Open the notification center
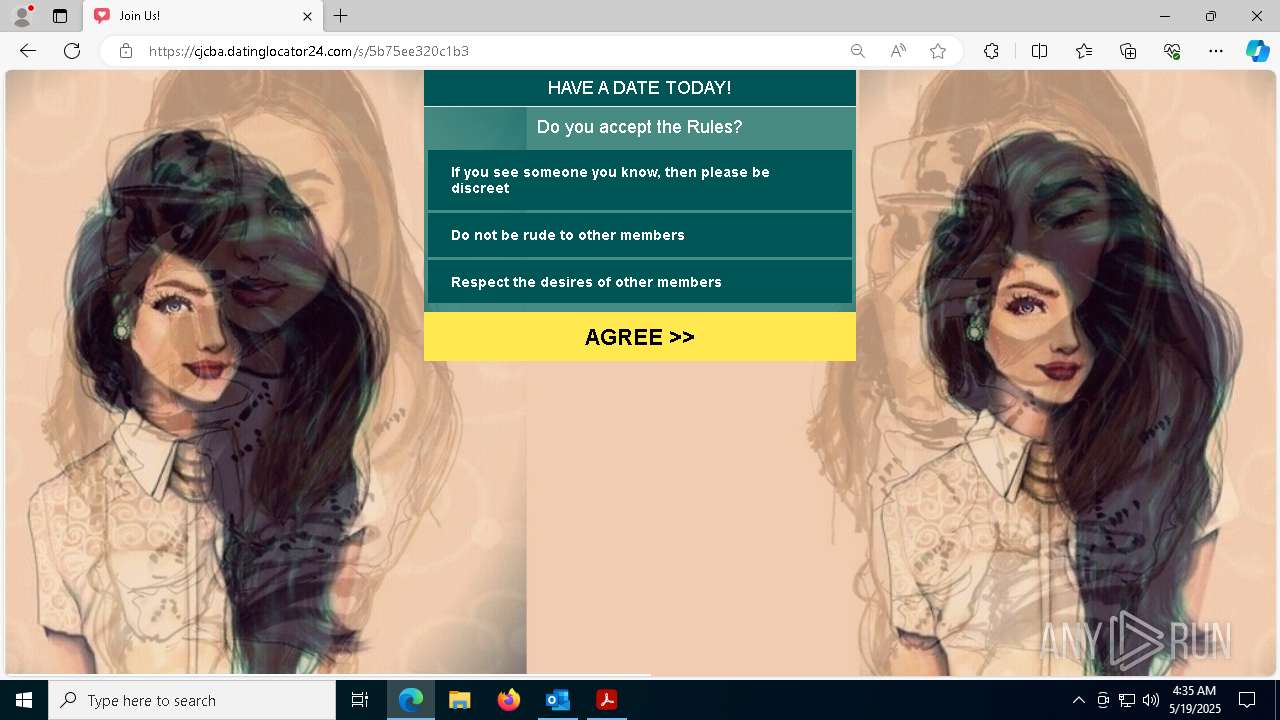Viewport: 1280px width, 720px height. pyautogui.click(x=1247, y=700)
